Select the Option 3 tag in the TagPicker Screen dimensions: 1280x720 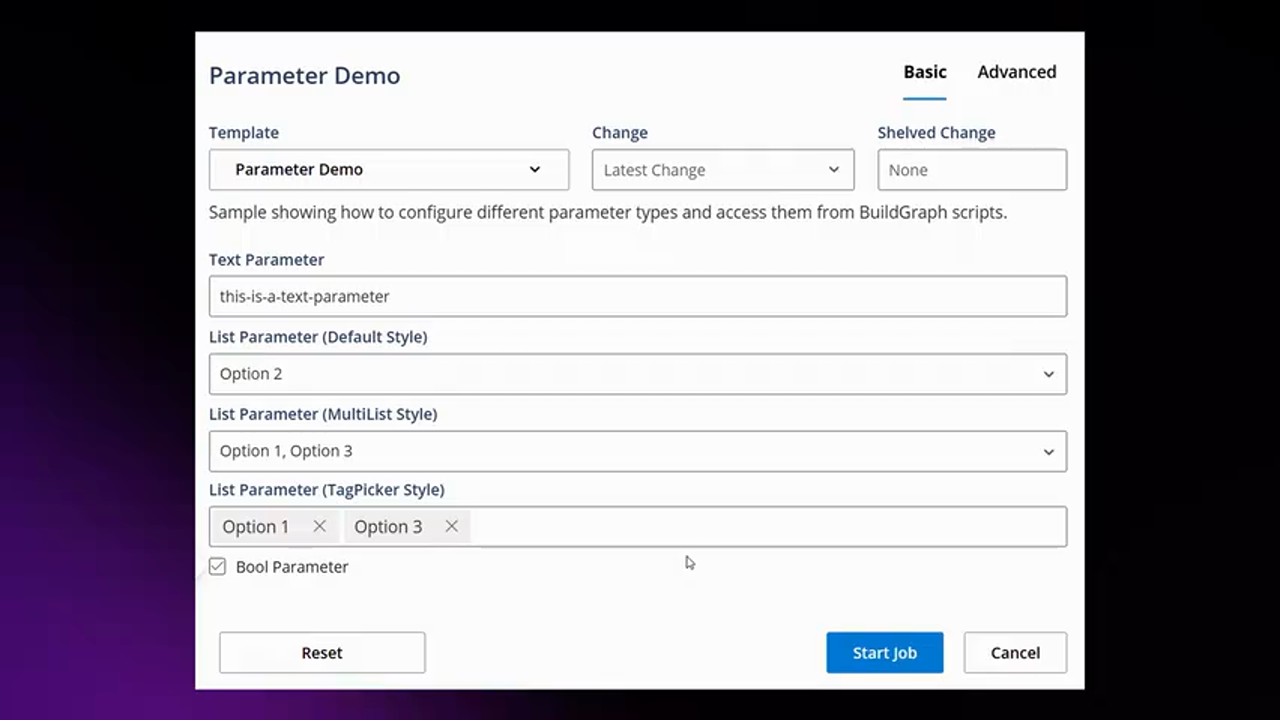(x=388, y=527)
